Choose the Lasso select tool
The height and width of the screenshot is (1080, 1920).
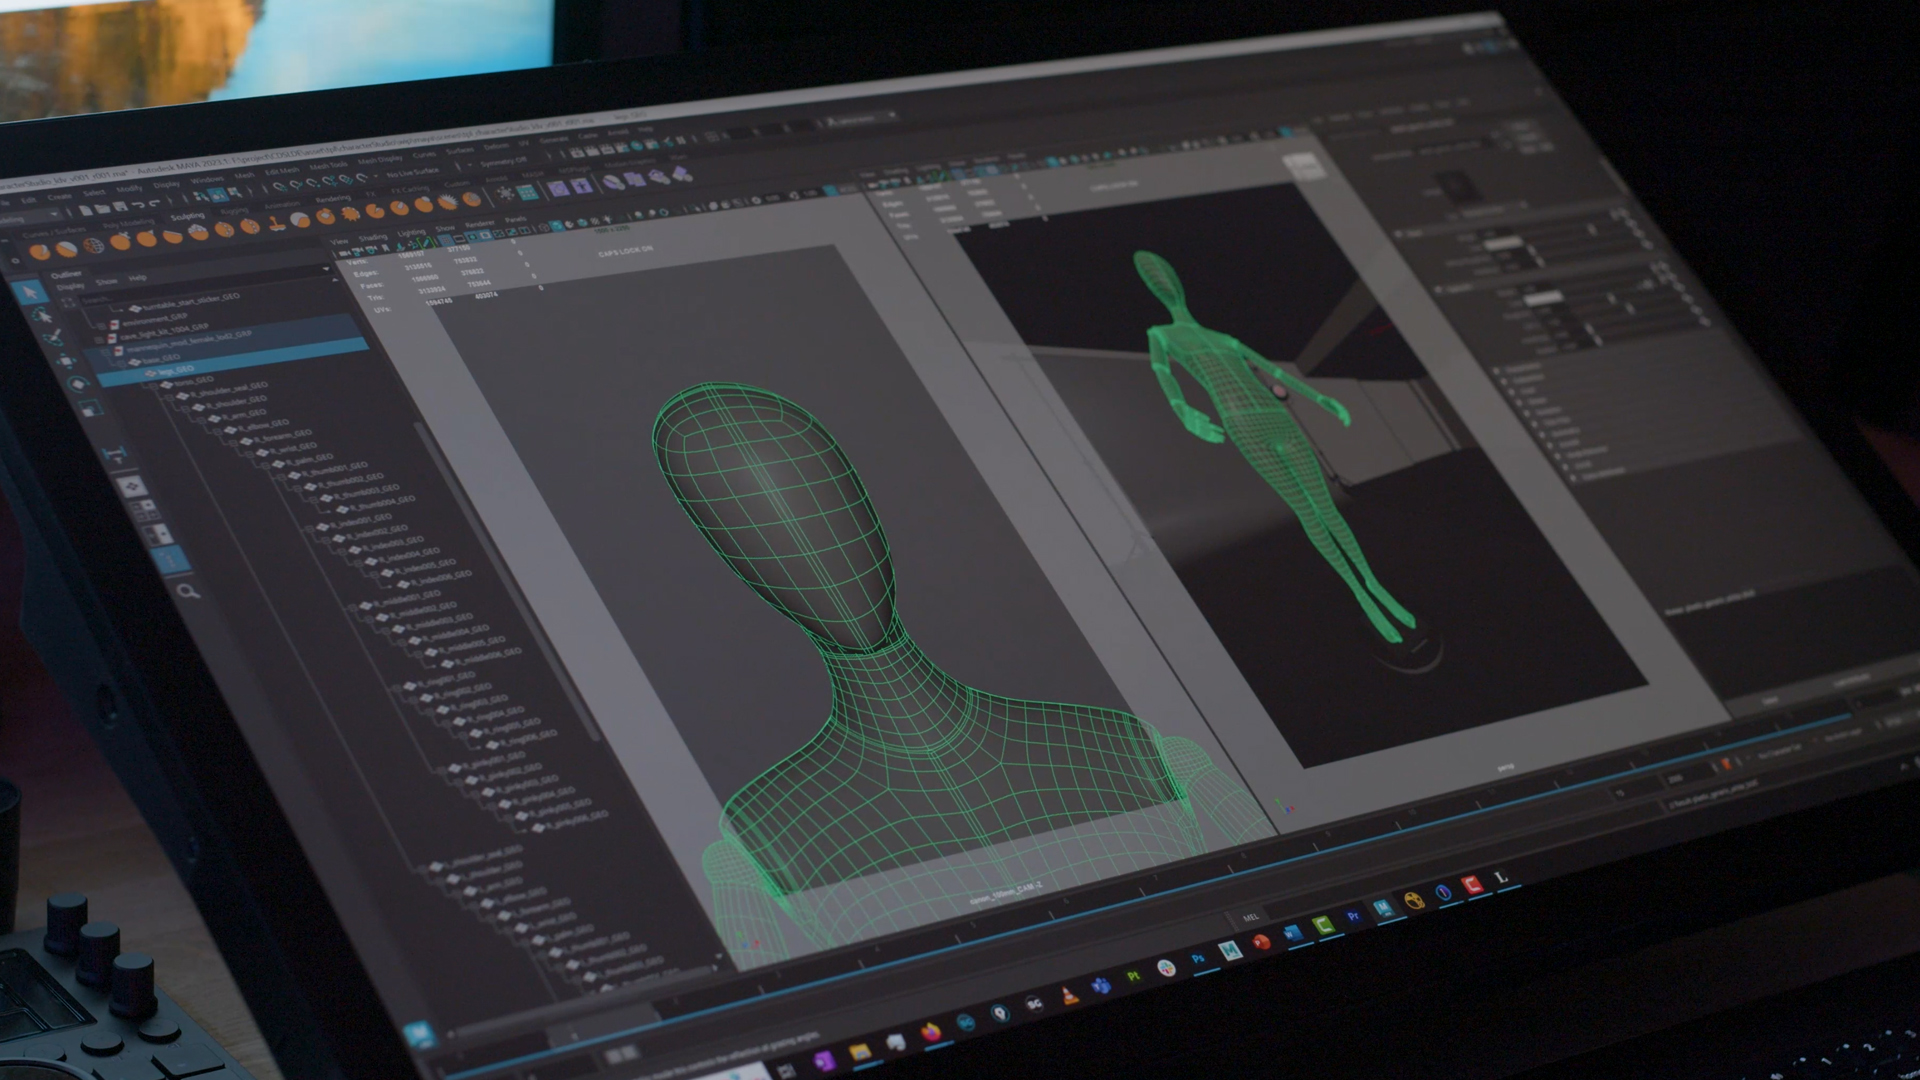pos(43,316)
